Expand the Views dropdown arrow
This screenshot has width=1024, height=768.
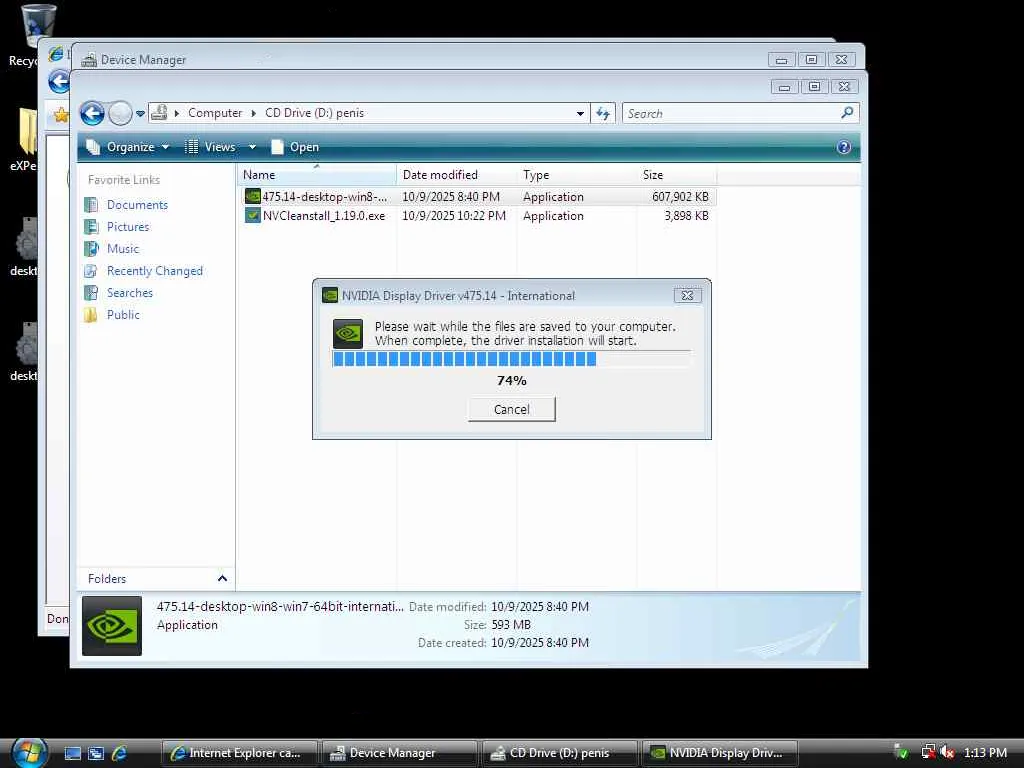pos(252,147)
